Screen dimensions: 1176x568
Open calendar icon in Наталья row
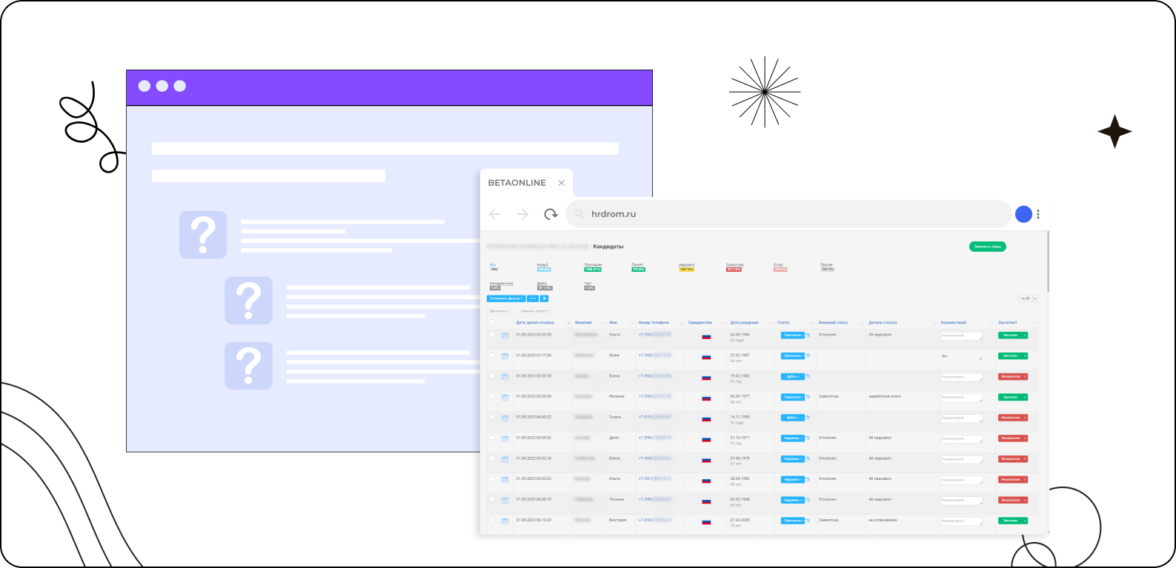[x=505, y=398]
